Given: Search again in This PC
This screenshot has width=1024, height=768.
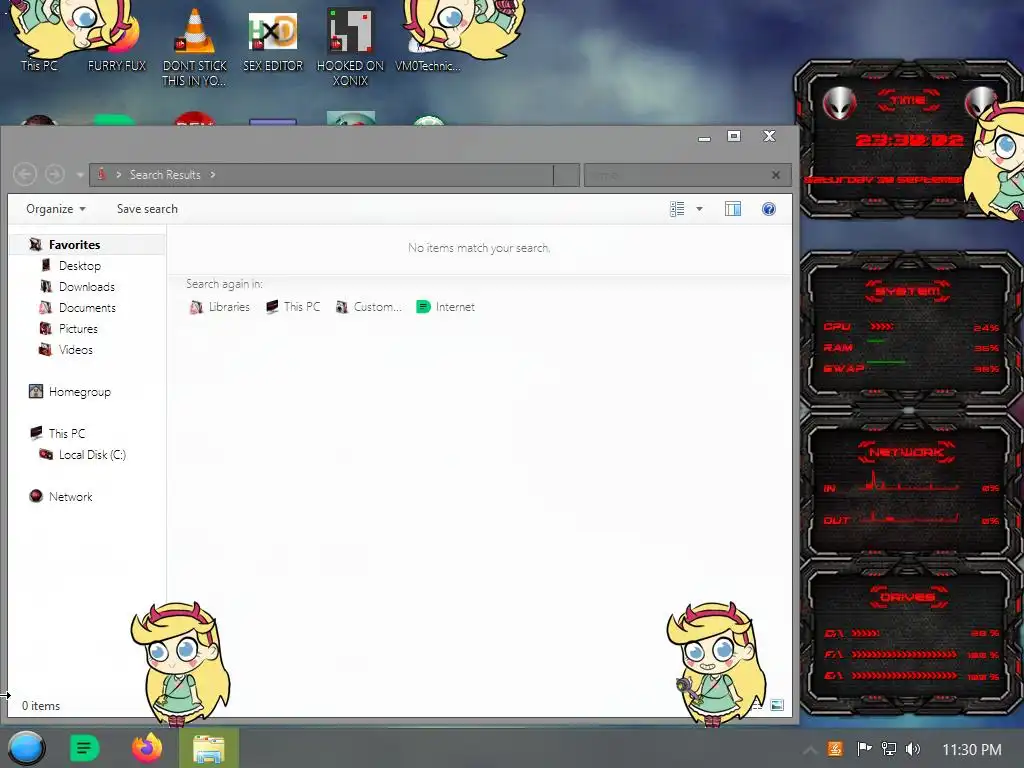Looking at the screenshot, I should pos(293,307).
